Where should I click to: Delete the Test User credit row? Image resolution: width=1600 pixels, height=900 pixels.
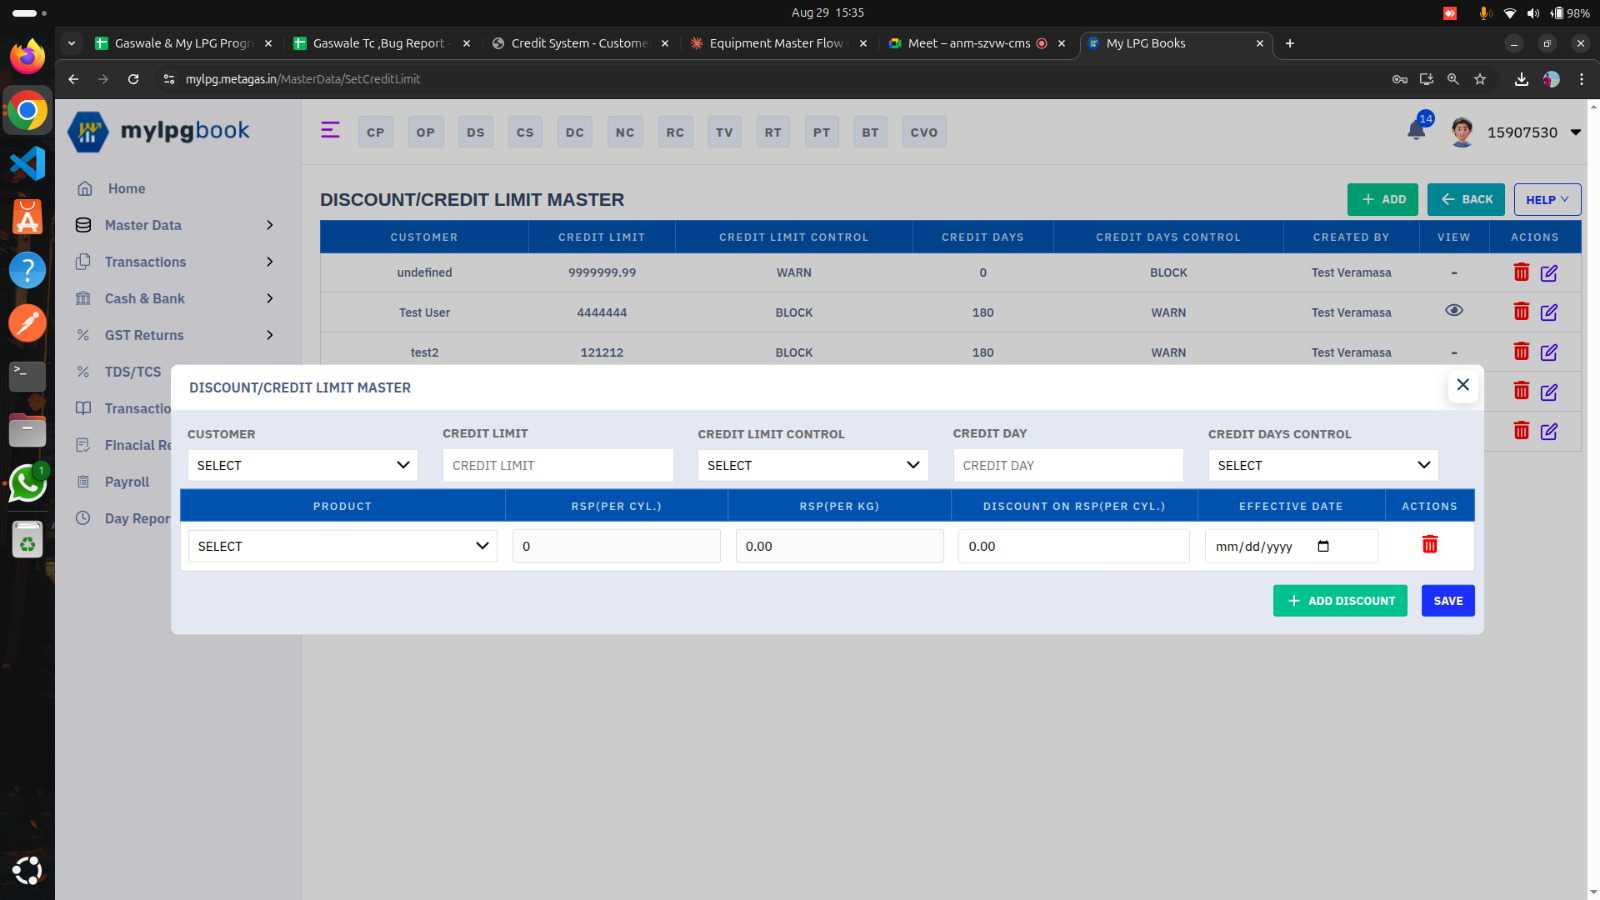[x=1521, y=312]
